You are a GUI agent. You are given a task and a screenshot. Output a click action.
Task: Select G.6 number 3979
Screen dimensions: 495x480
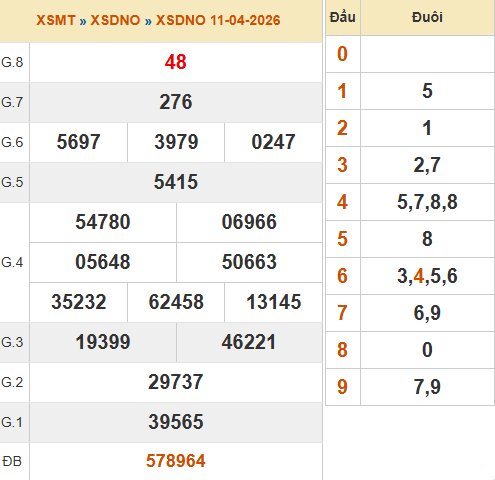point(176,142)
